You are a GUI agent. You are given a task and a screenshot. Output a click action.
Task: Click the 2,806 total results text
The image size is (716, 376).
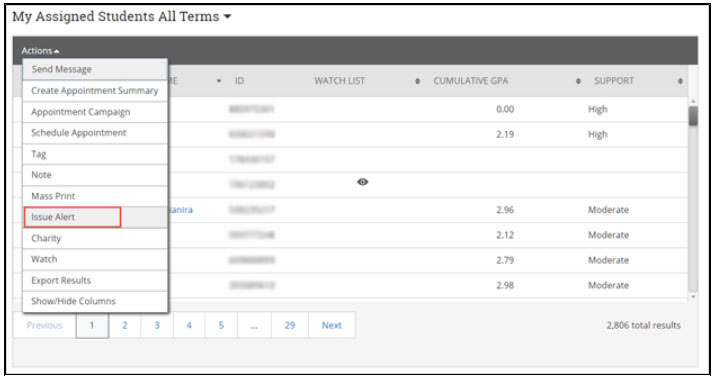coord(643,325)
